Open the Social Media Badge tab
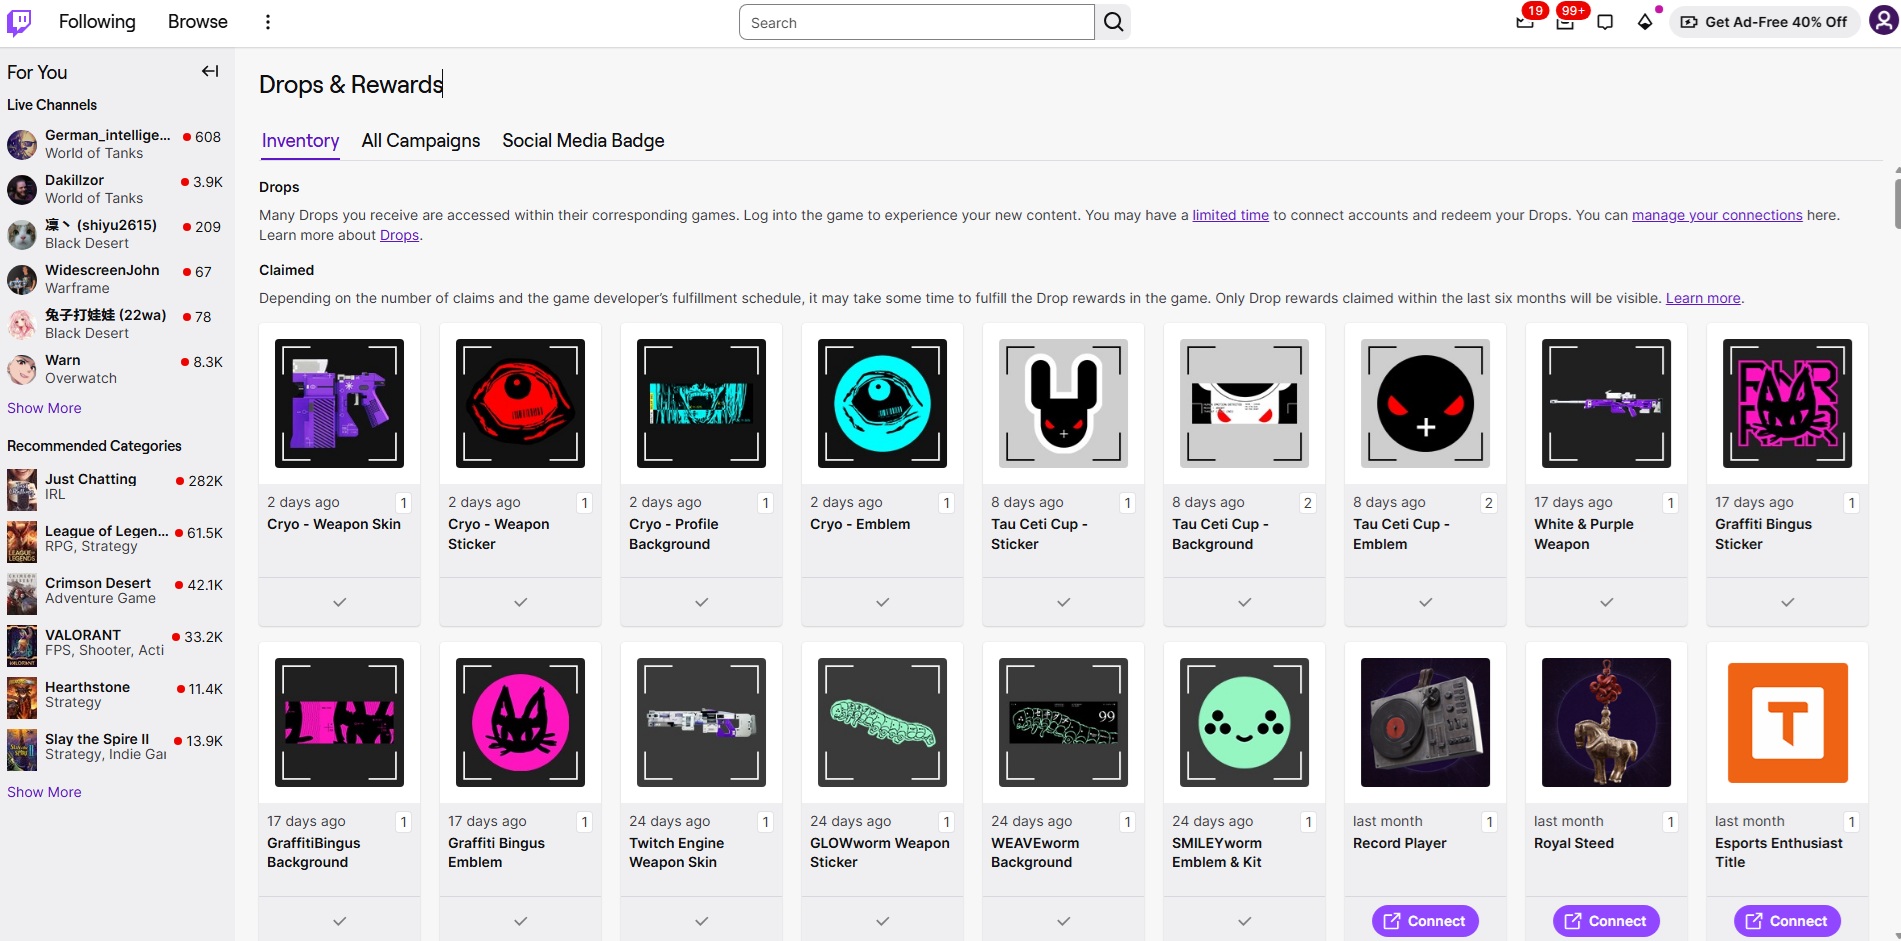This screenshot has width=1901, height=941. click(x=583, y=141)
